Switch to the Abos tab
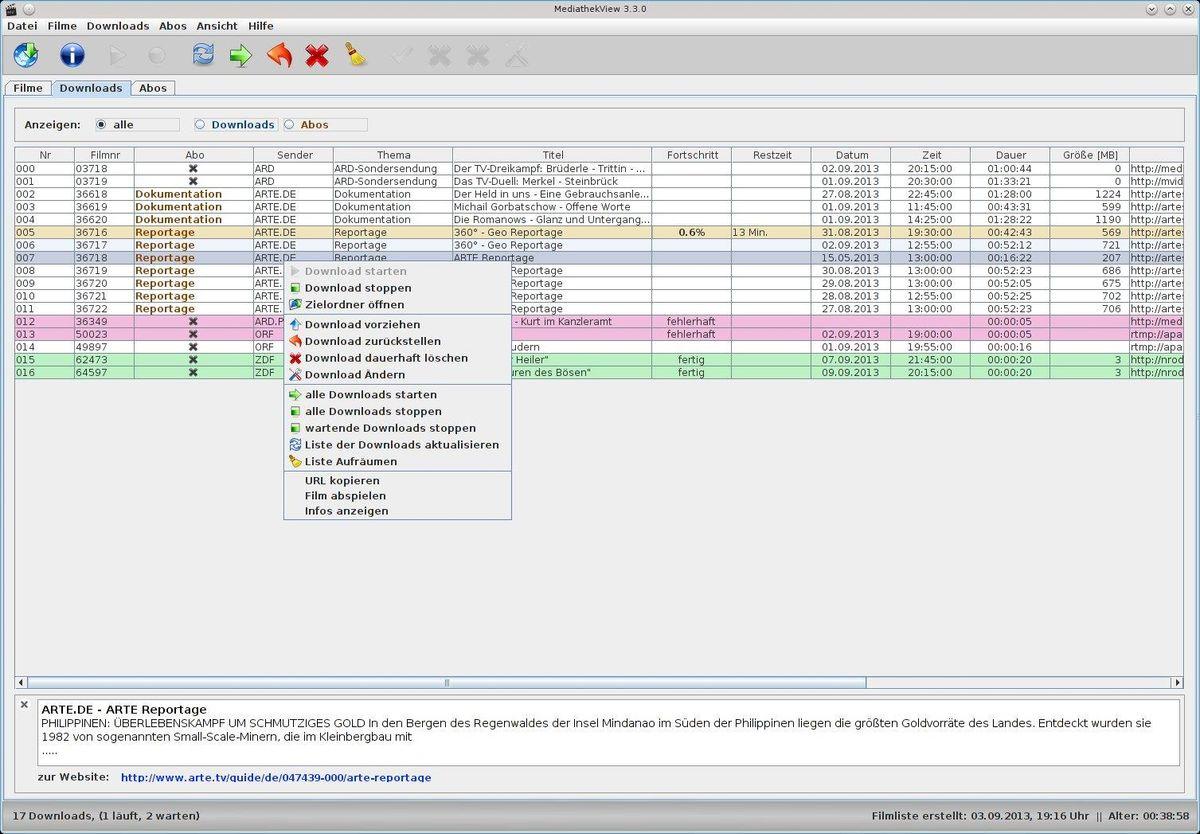 click(x=153, y=88)
